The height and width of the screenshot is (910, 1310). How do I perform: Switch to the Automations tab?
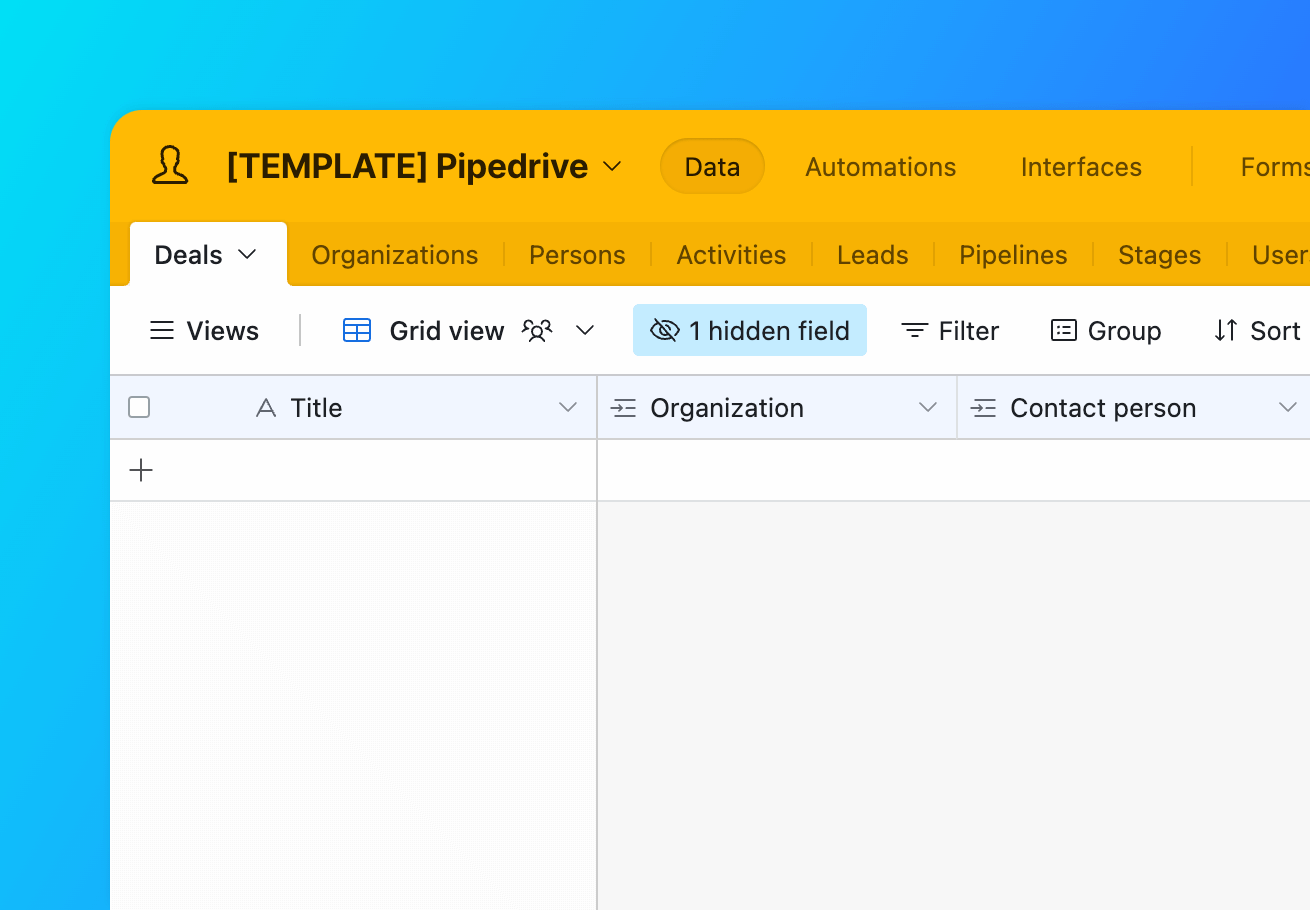[x=880, y=167]
